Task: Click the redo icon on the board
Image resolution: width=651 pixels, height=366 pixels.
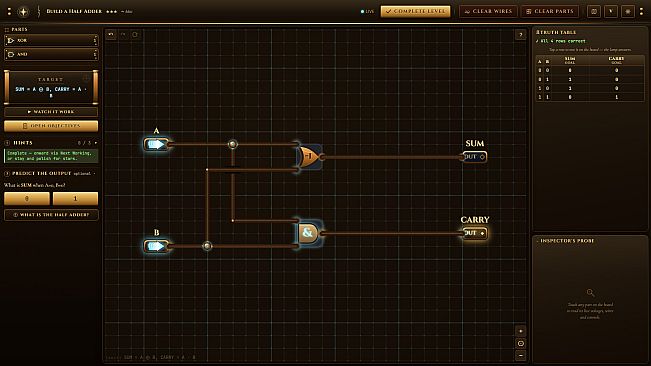Action: tap(123, 34)
